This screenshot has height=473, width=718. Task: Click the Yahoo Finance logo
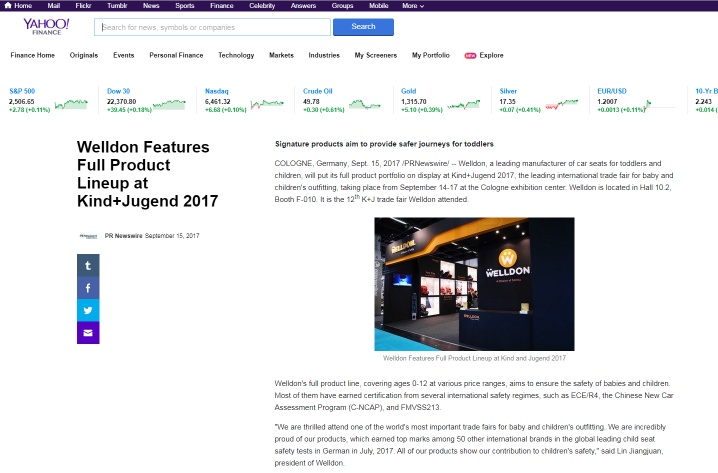coord(46,27)
